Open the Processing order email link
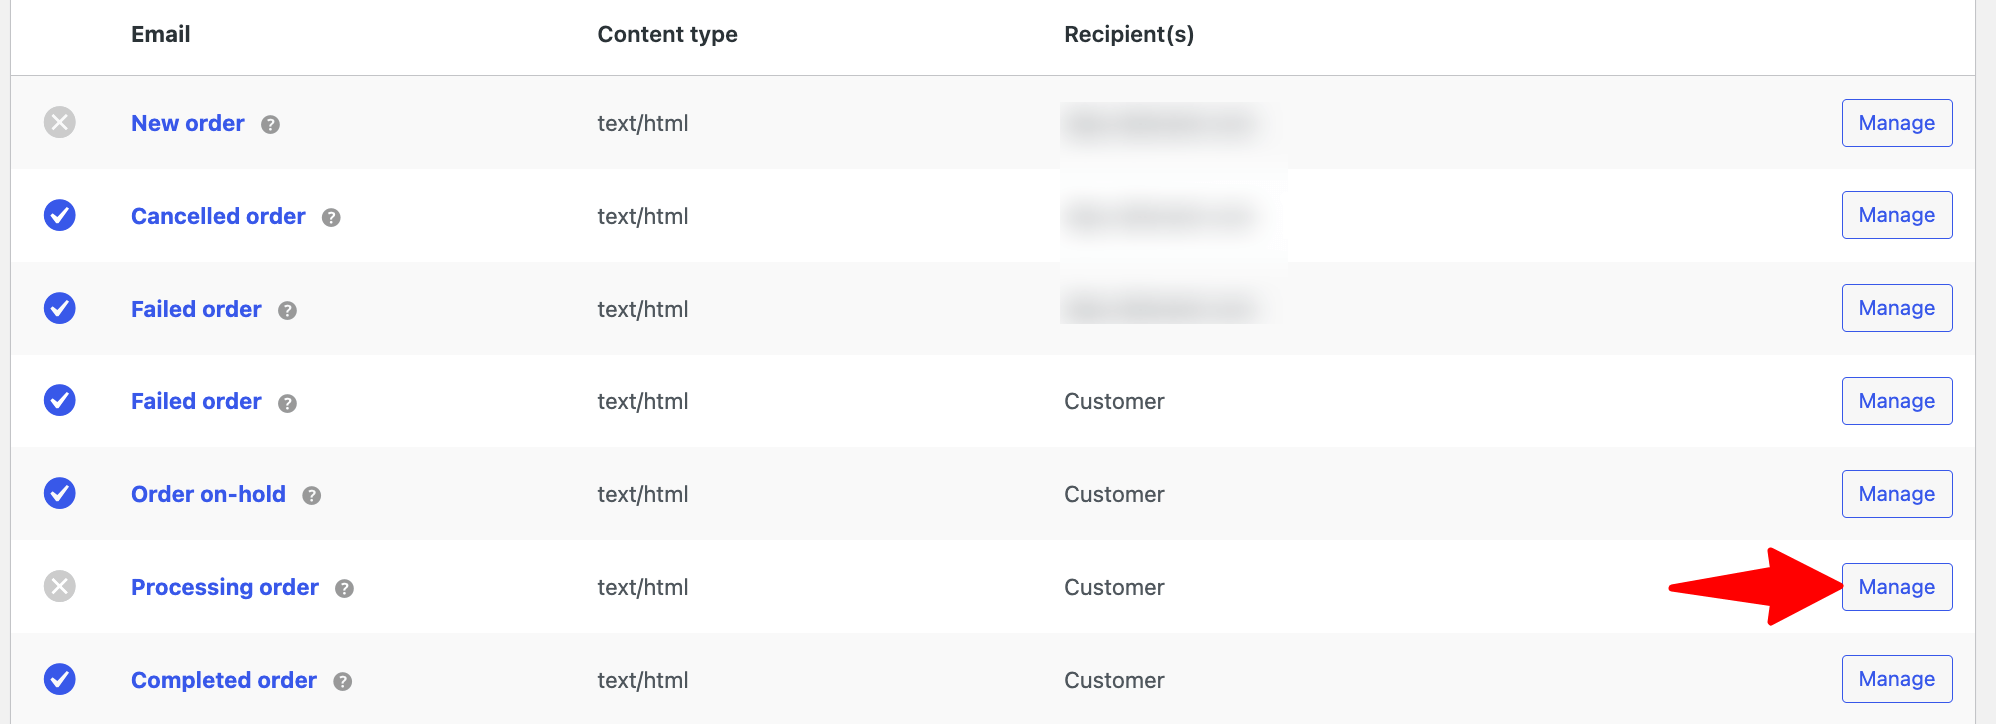Viewport: 1996px width, 724px height. (x=225, y=588)
